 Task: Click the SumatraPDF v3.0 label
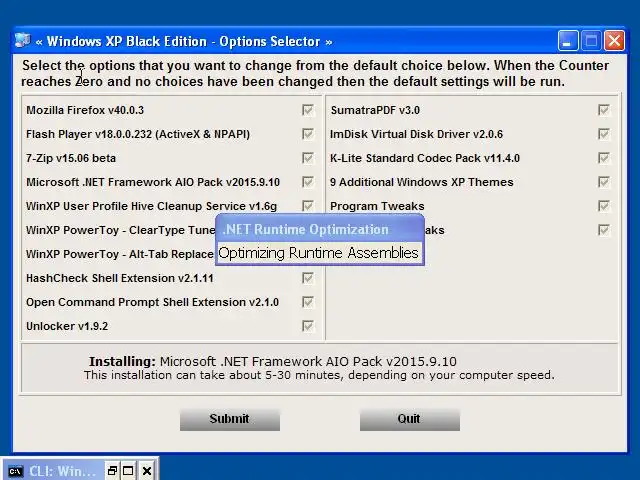pos(375,110)
